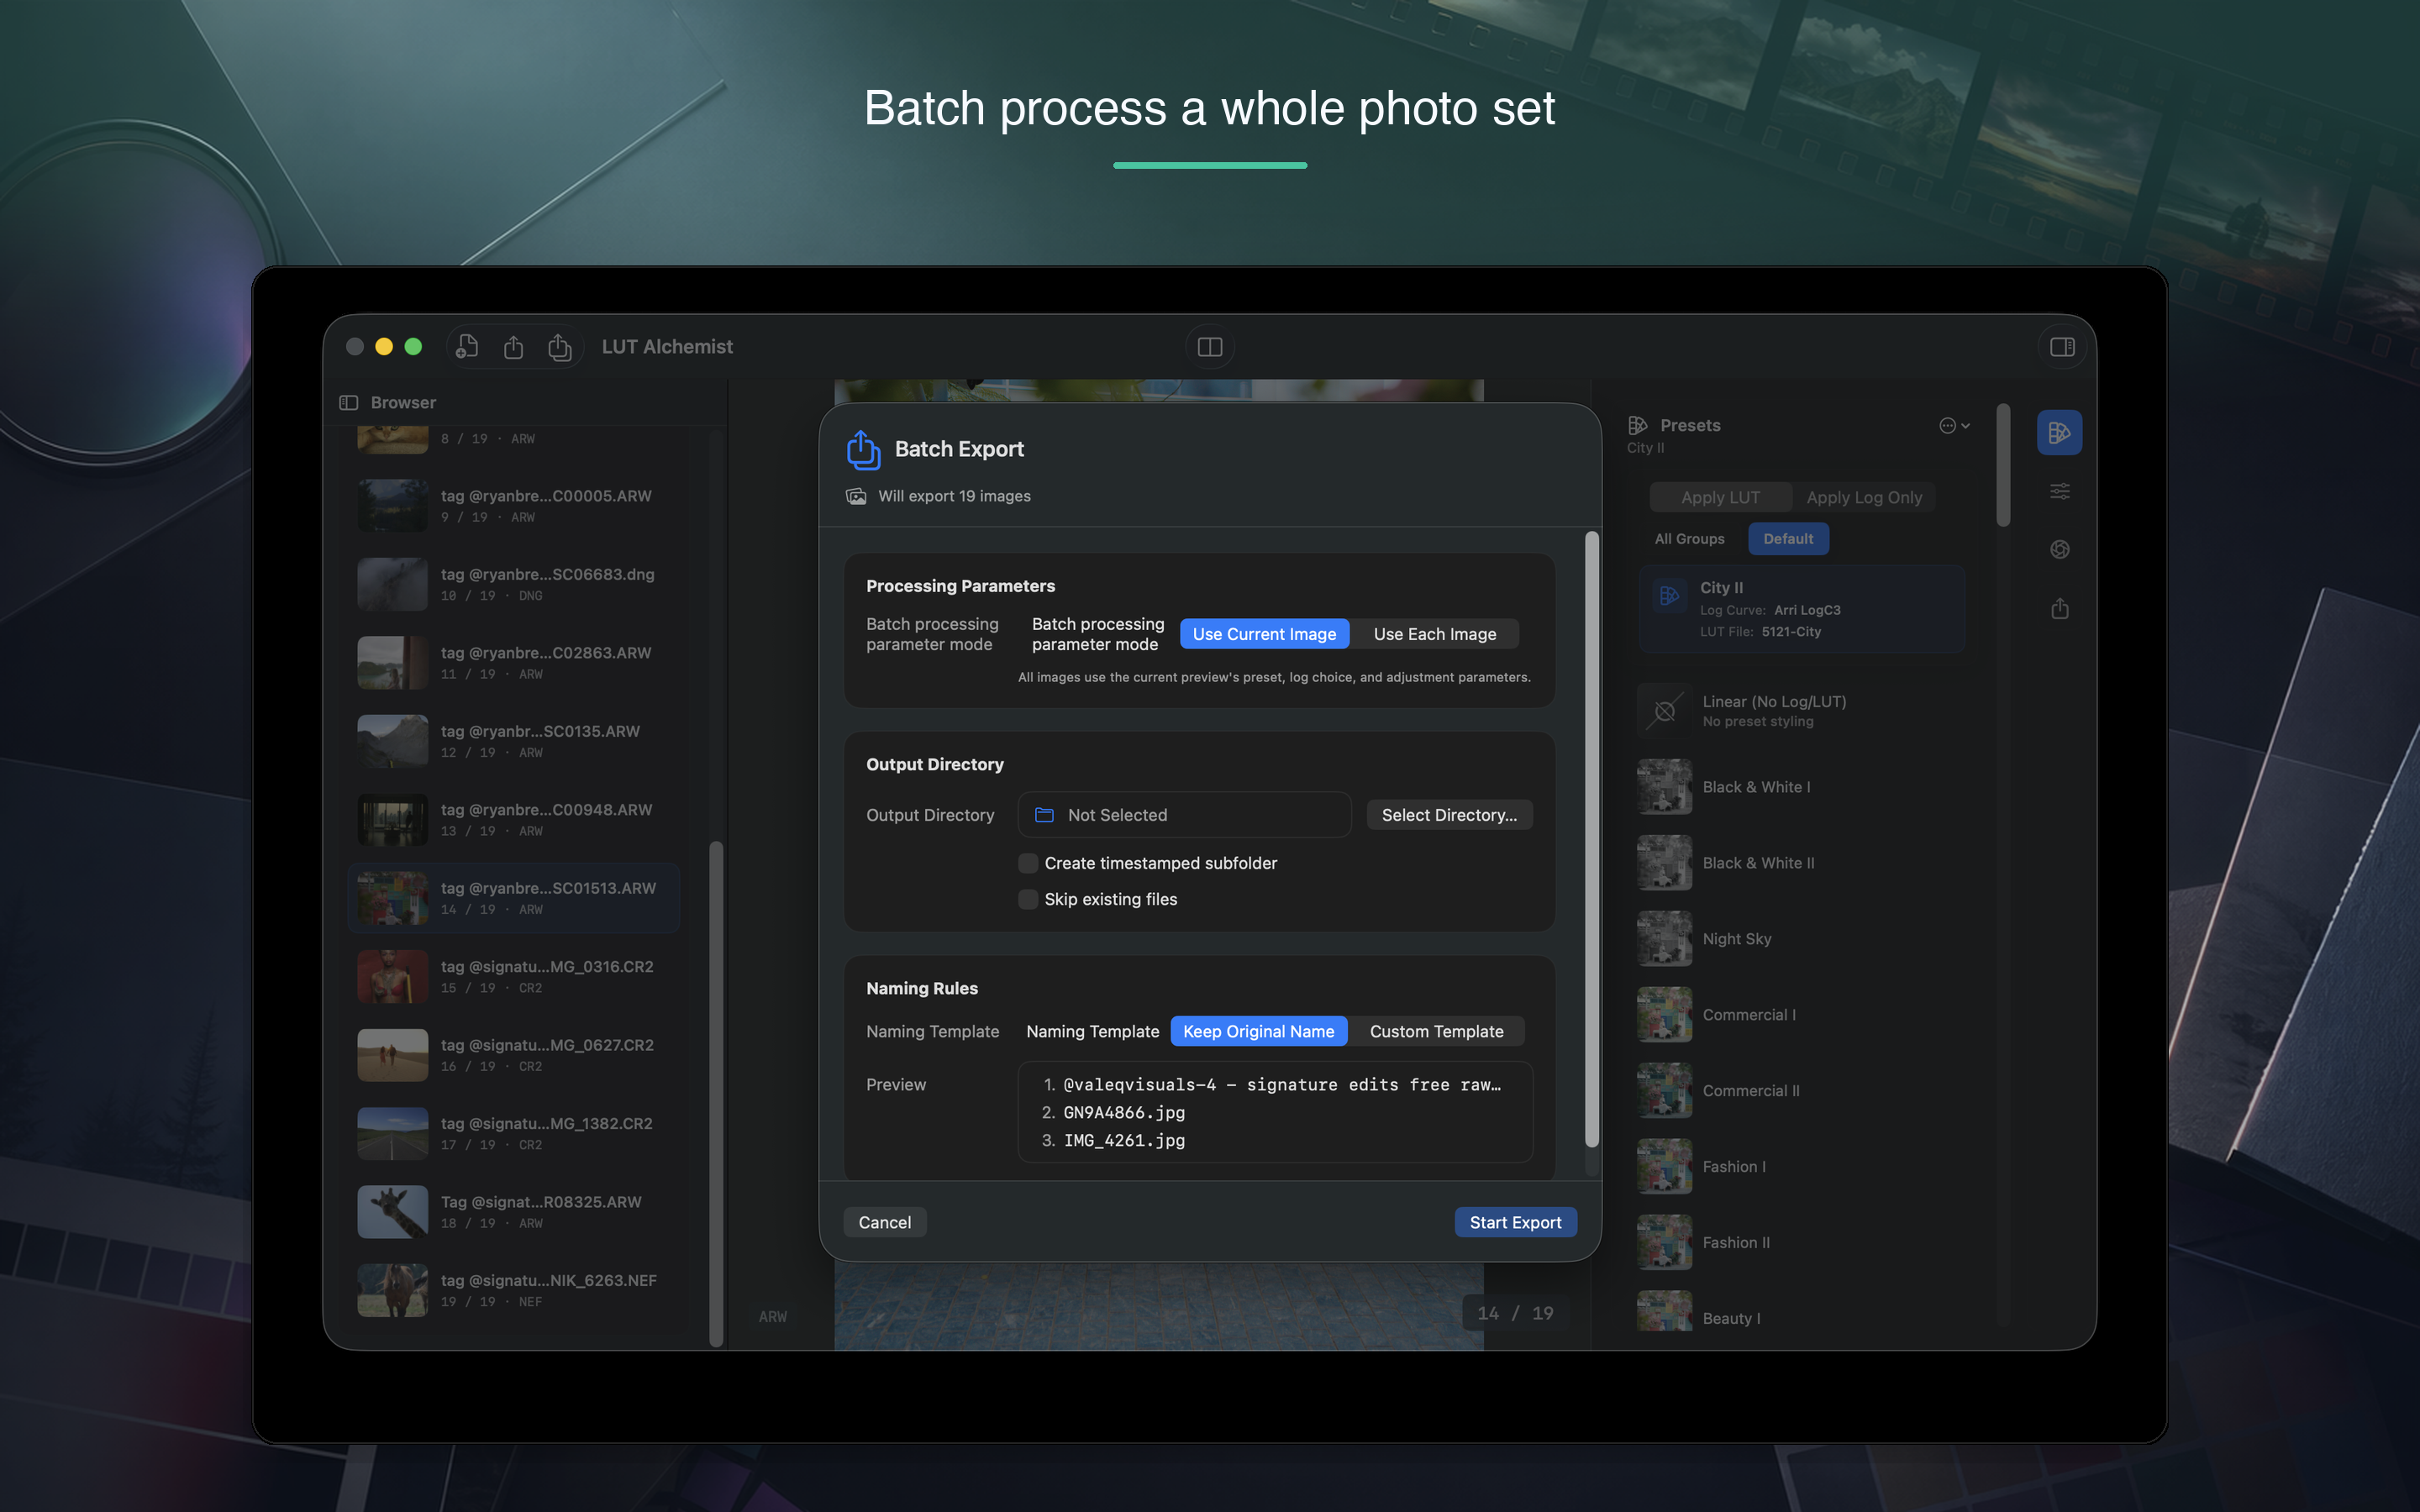Click the 14 / 19 image counter

coord(1515,1313)
